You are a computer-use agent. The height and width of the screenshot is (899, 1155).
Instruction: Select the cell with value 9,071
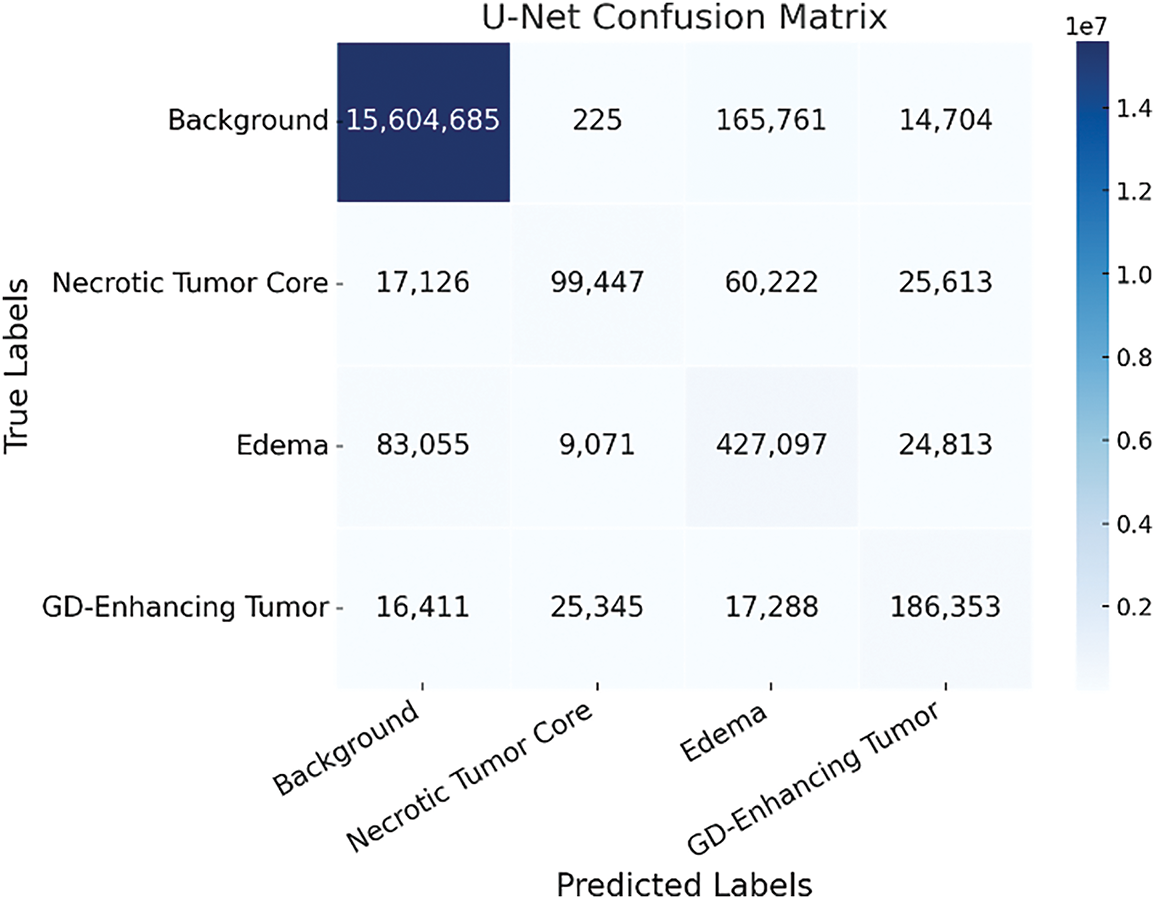point(596,446)
